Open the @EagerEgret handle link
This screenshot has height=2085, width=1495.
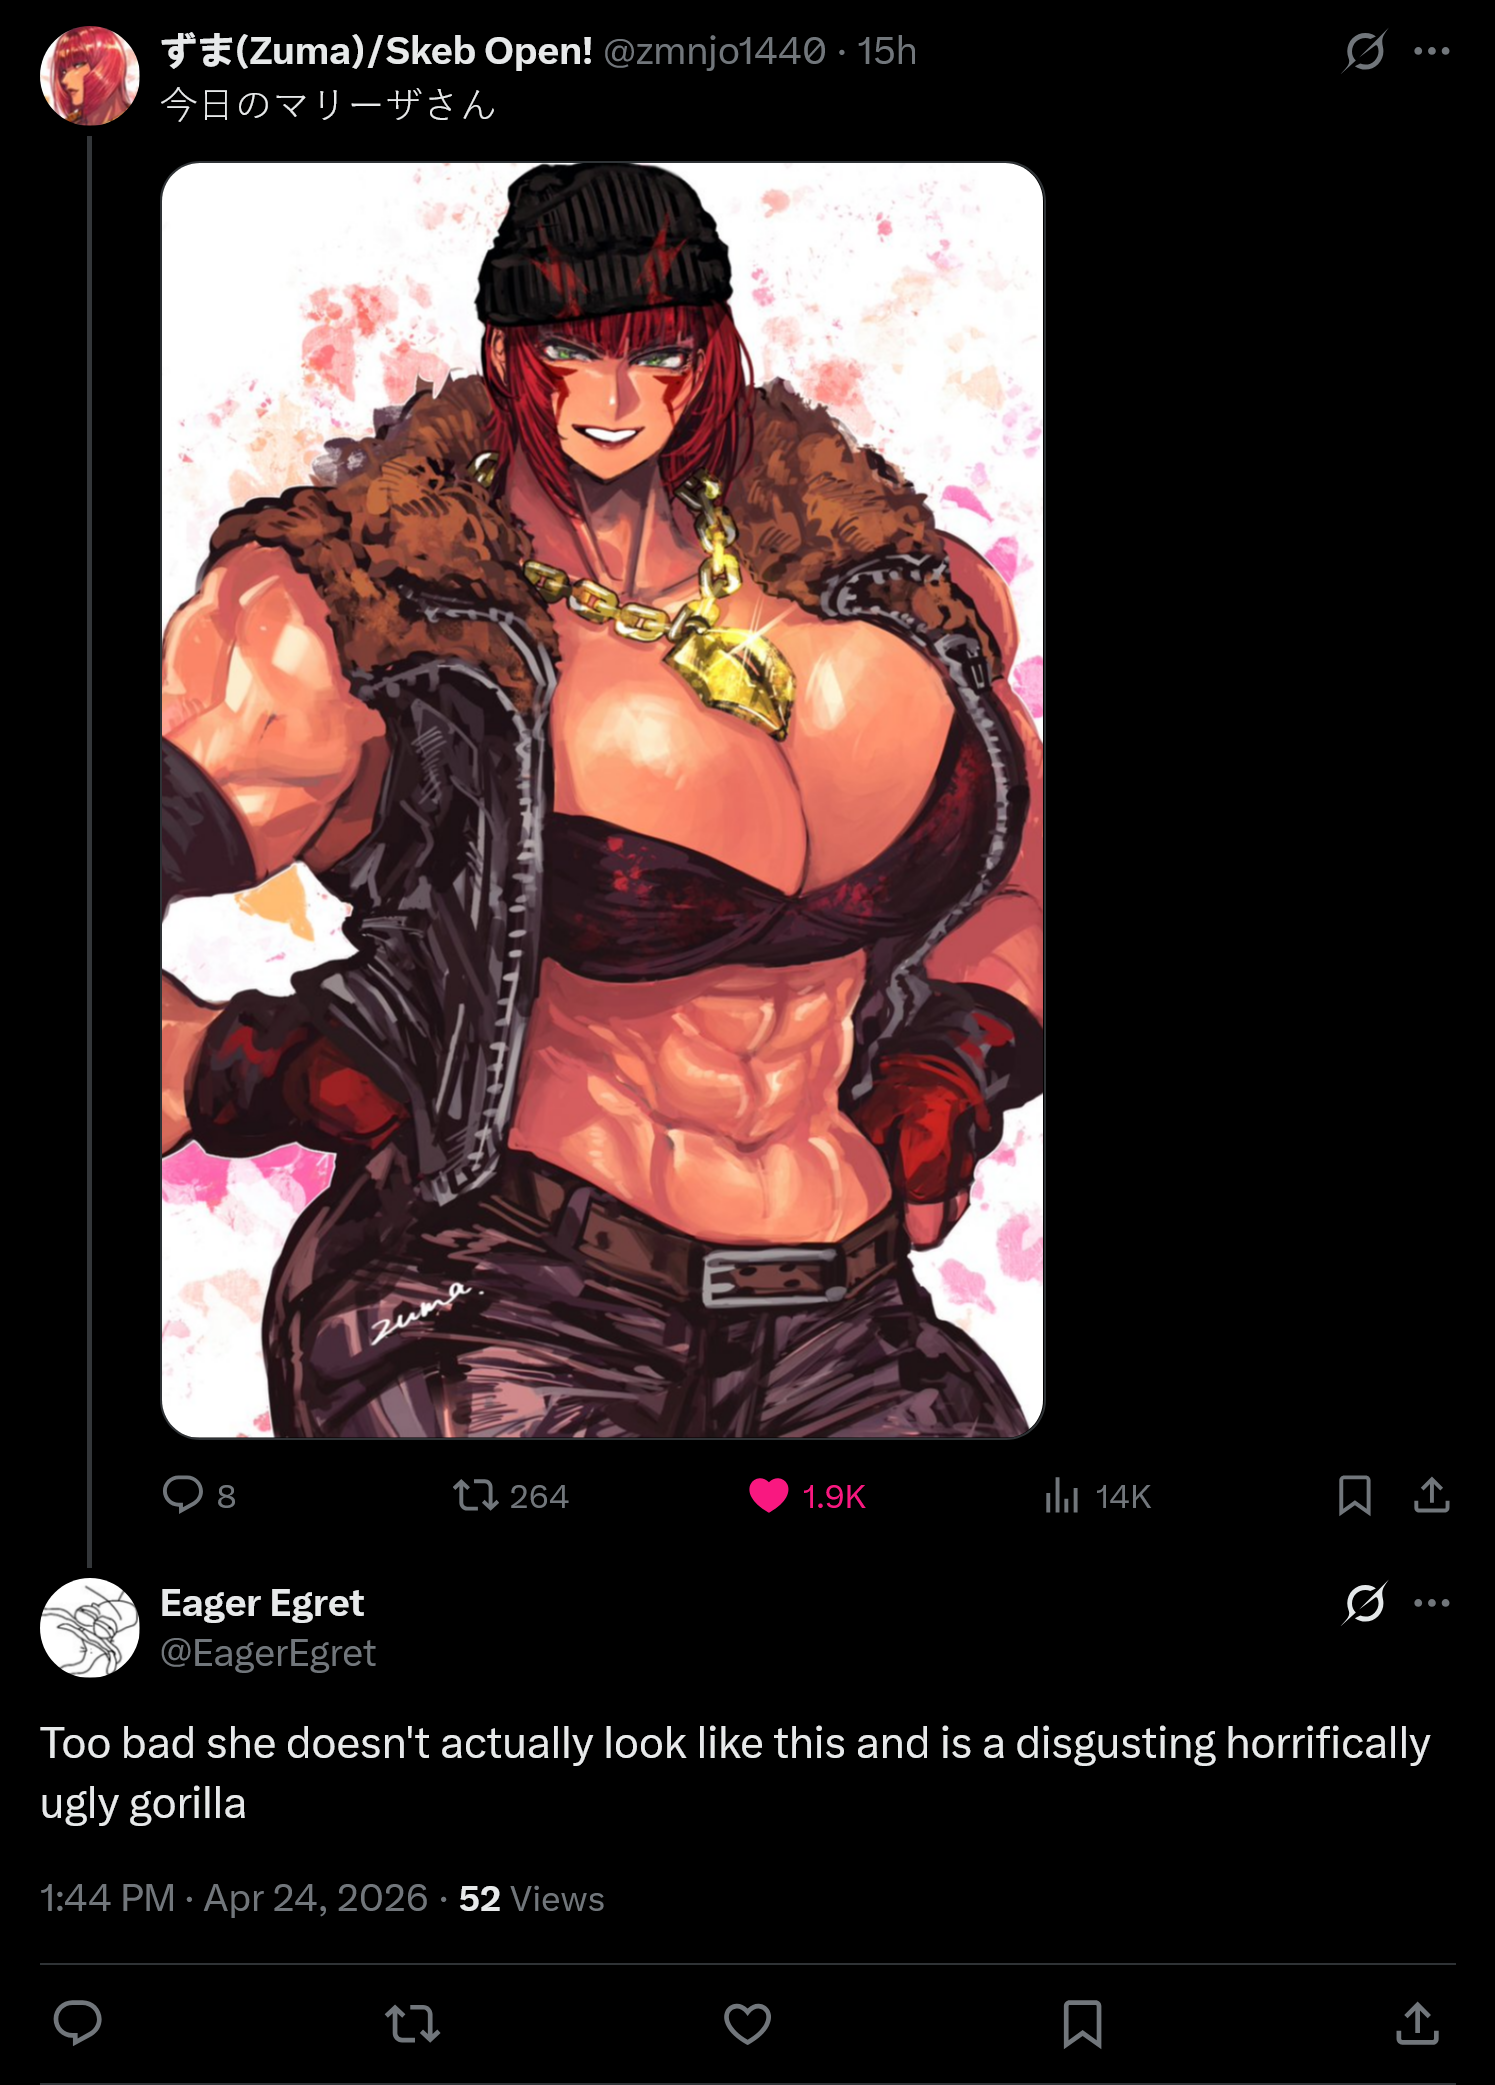(x=268, y=1653)
